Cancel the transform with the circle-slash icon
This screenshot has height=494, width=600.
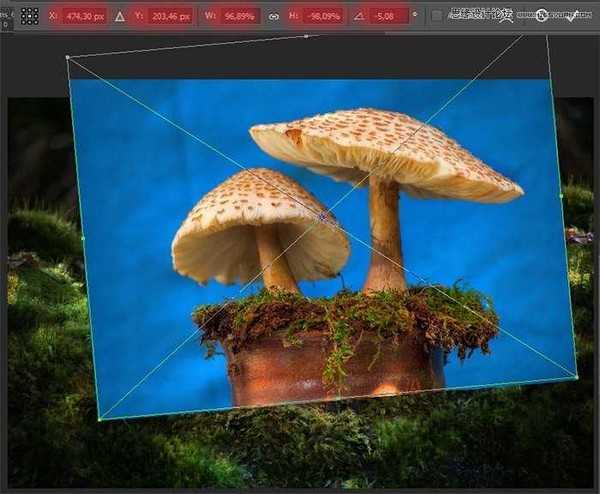tap(541, 15)
